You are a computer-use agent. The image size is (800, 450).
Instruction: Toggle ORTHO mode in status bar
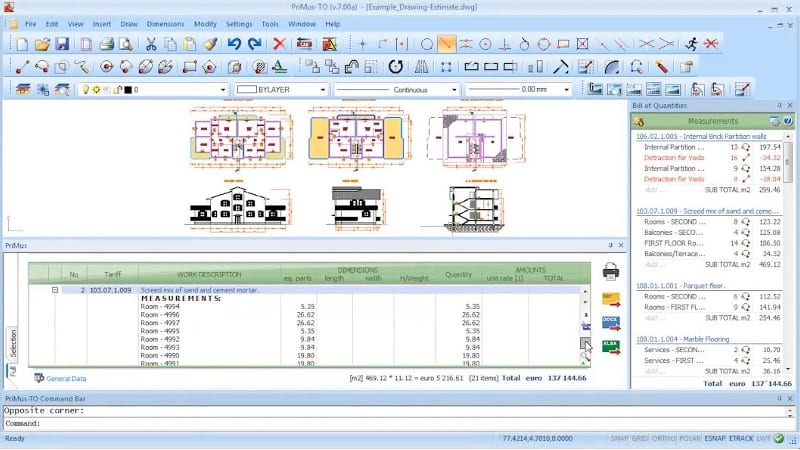click(663, 438)
